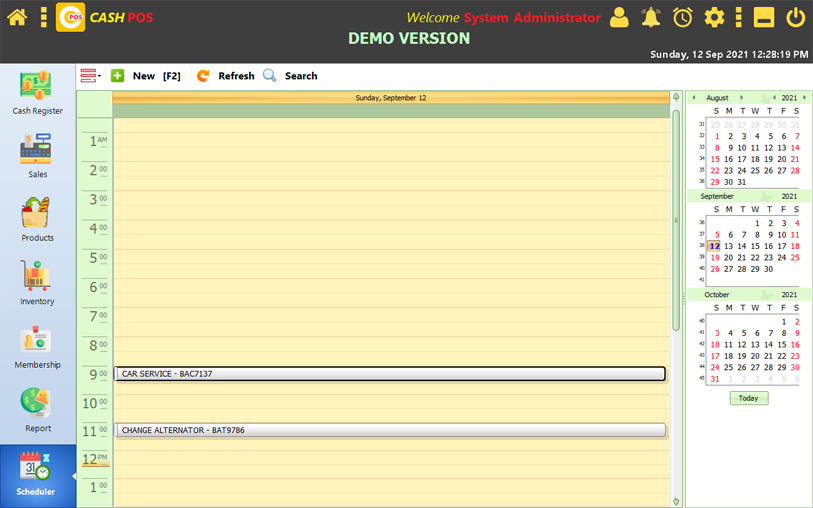Image resolution: width=813 pixels, height=508 pixels.
Task: Click the Cash POS logo
Action: tap(71, 17)
